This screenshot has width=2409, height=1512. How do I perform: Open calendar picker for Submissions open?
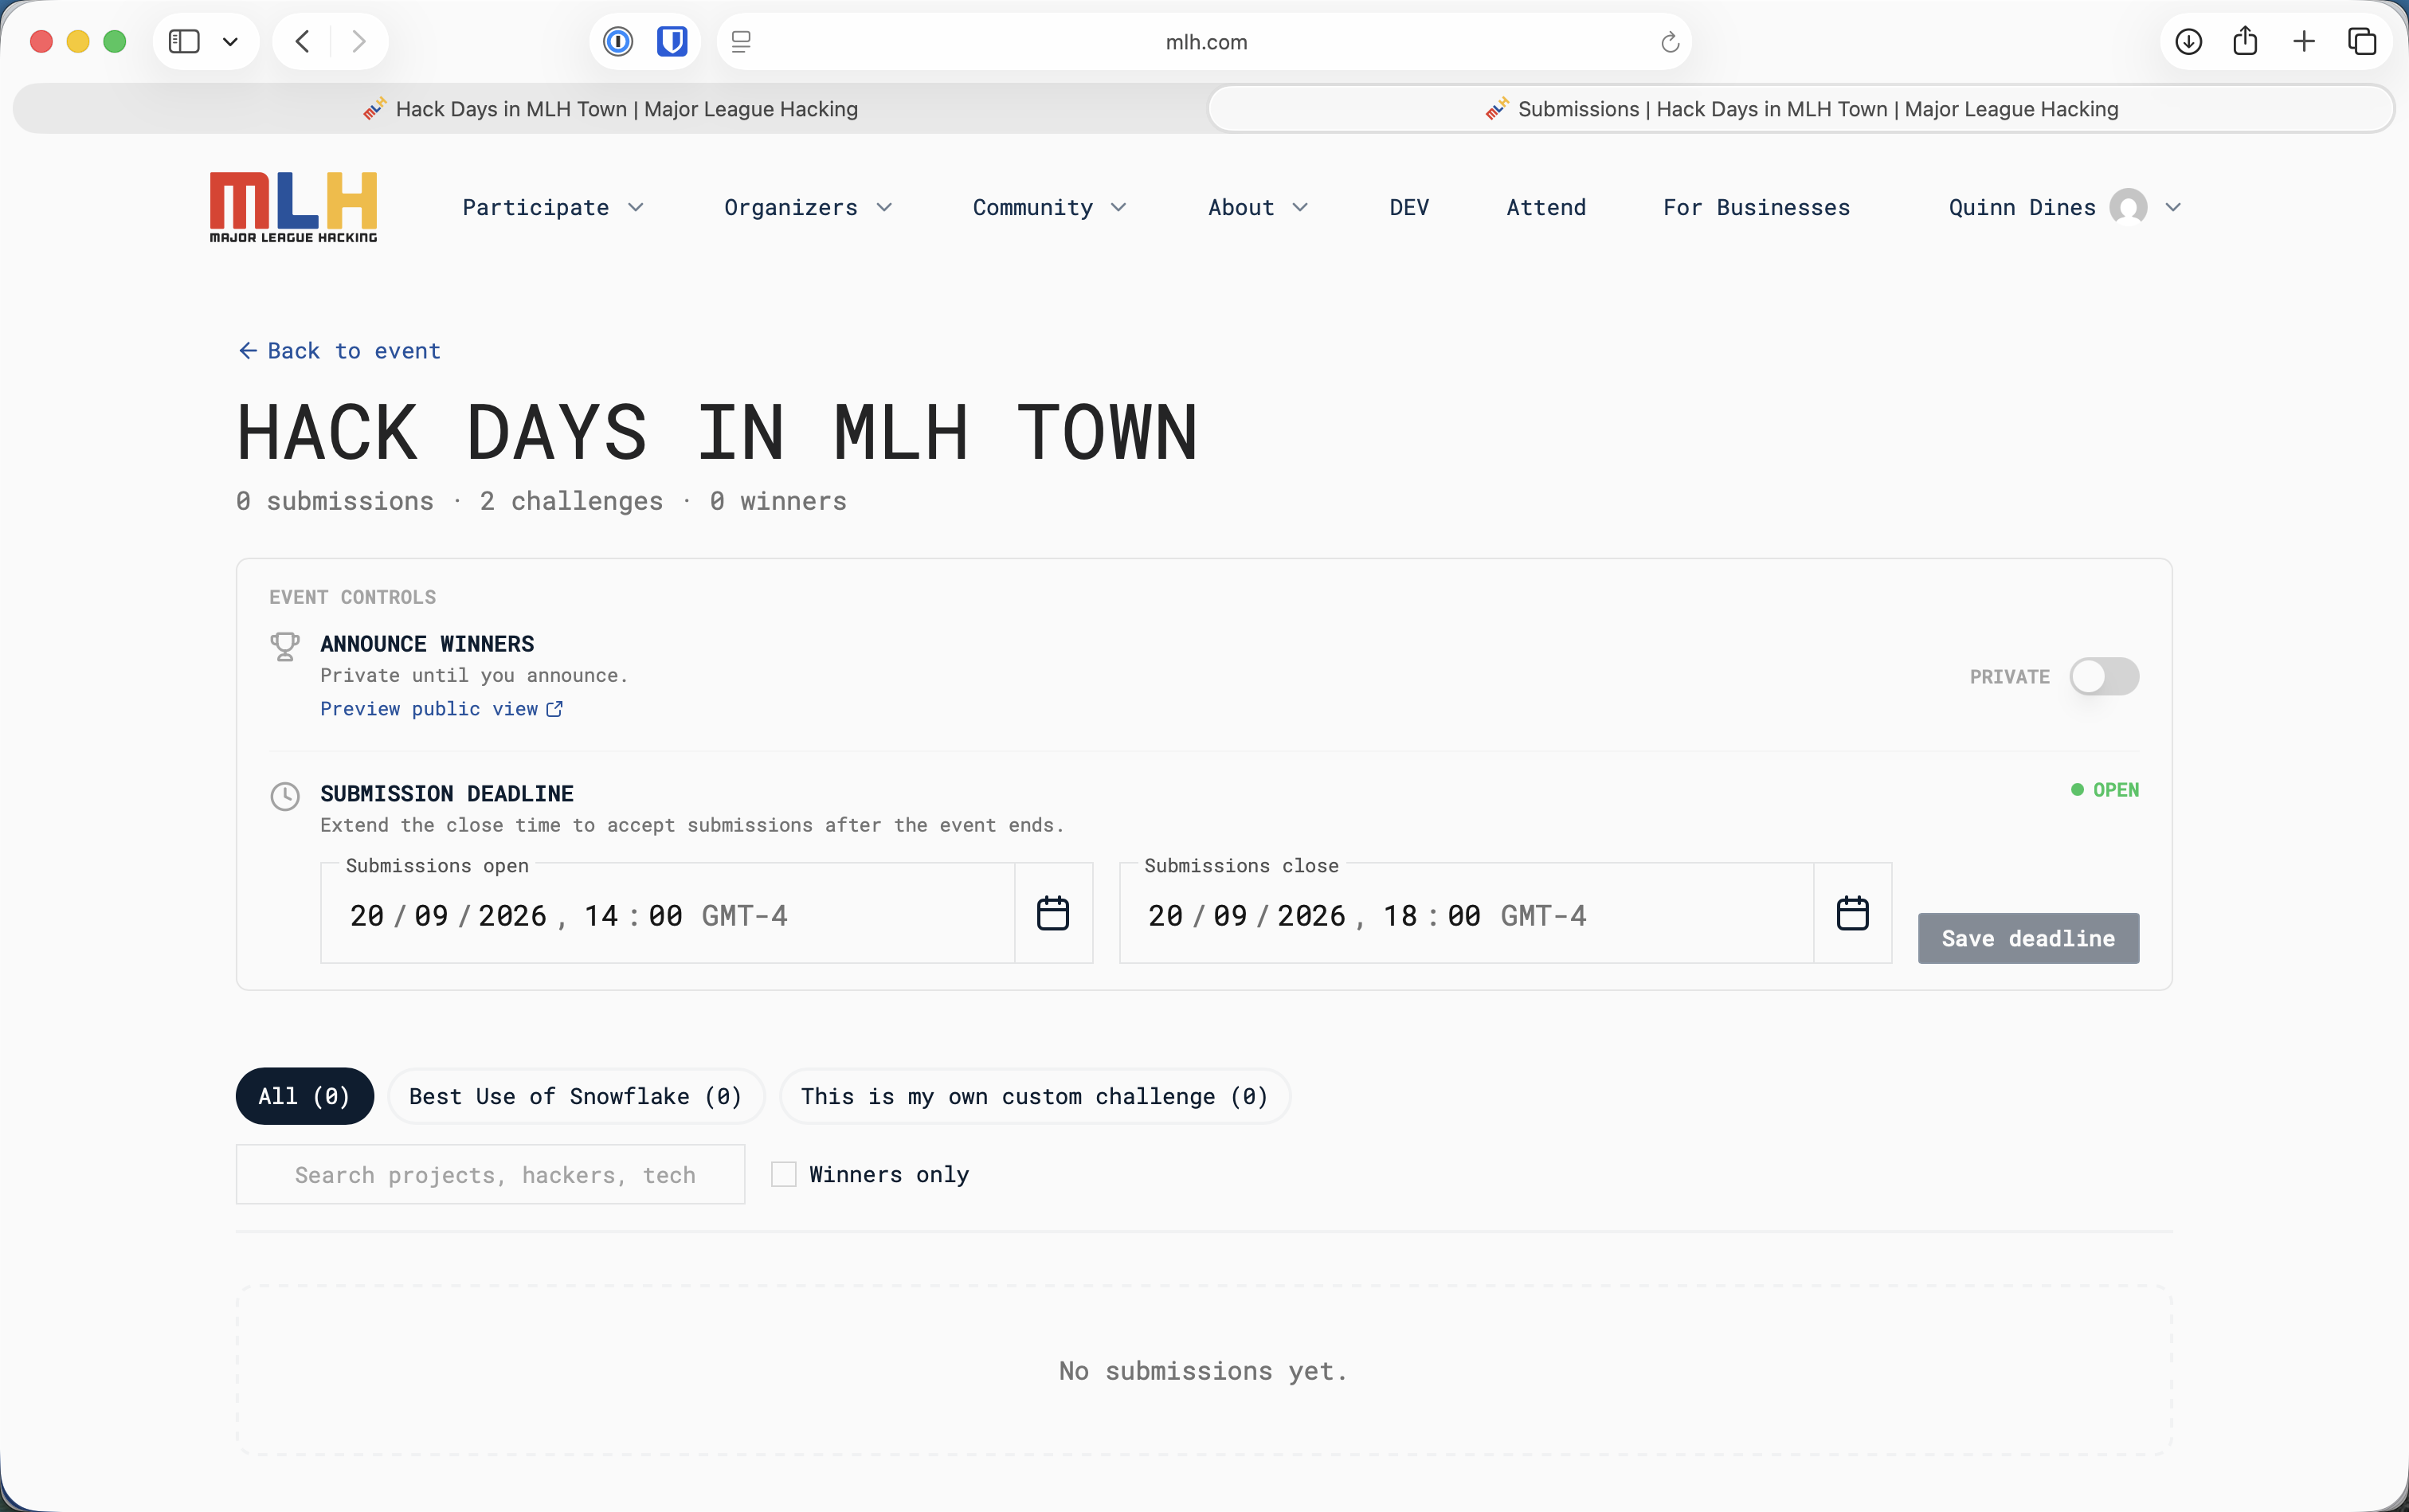(x=1053, y=913)
